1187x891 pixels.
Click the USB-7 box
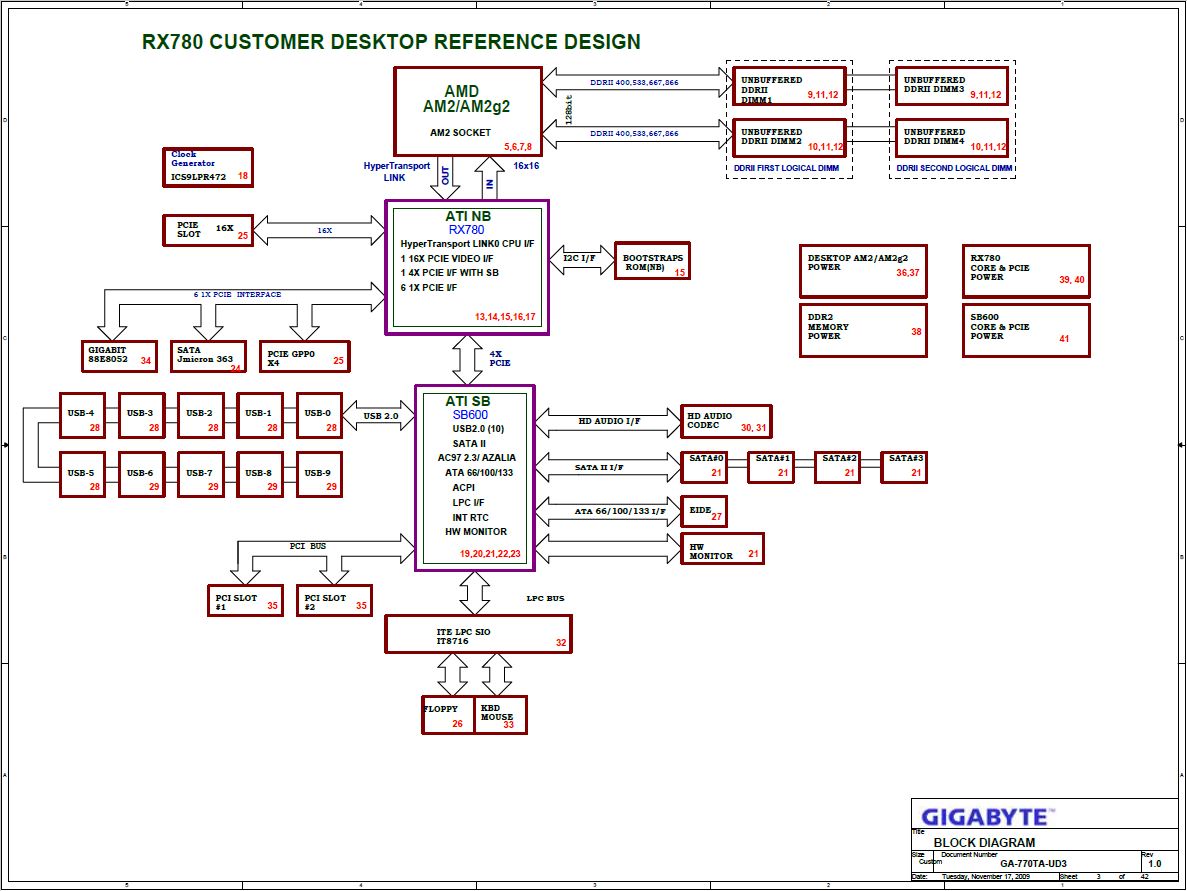tap(201, 475)
